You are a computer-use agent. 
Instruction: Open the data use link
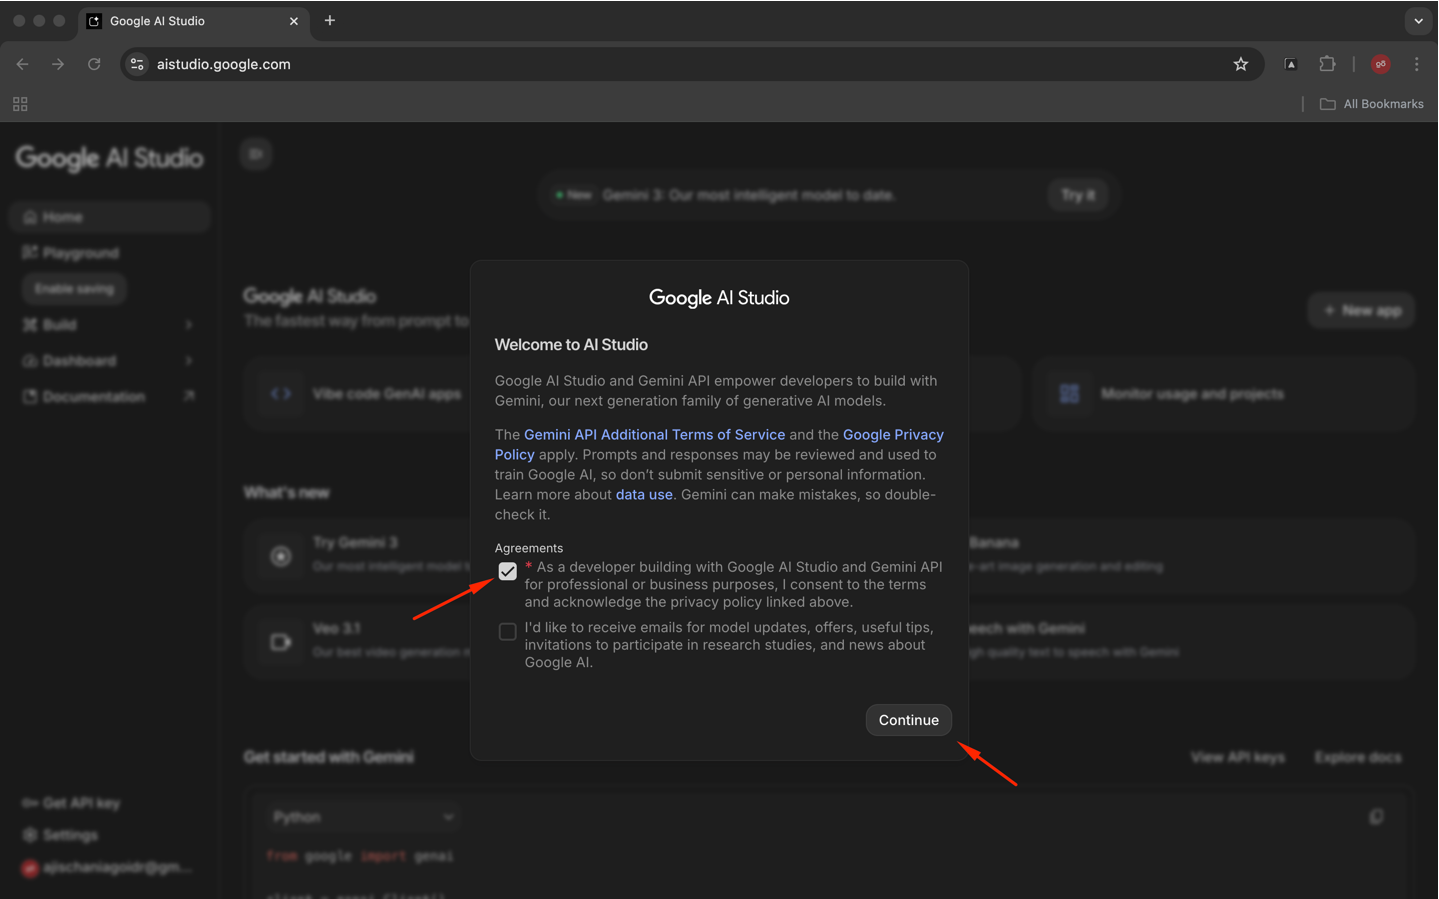[x=644, y=495]
